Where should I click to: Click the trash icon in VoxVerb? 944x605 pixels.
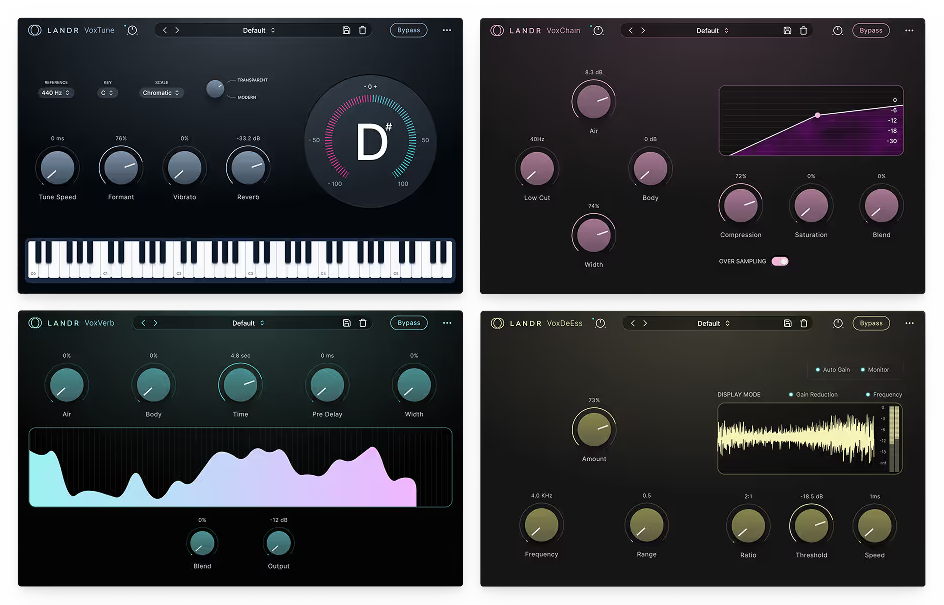click(363, 323)
